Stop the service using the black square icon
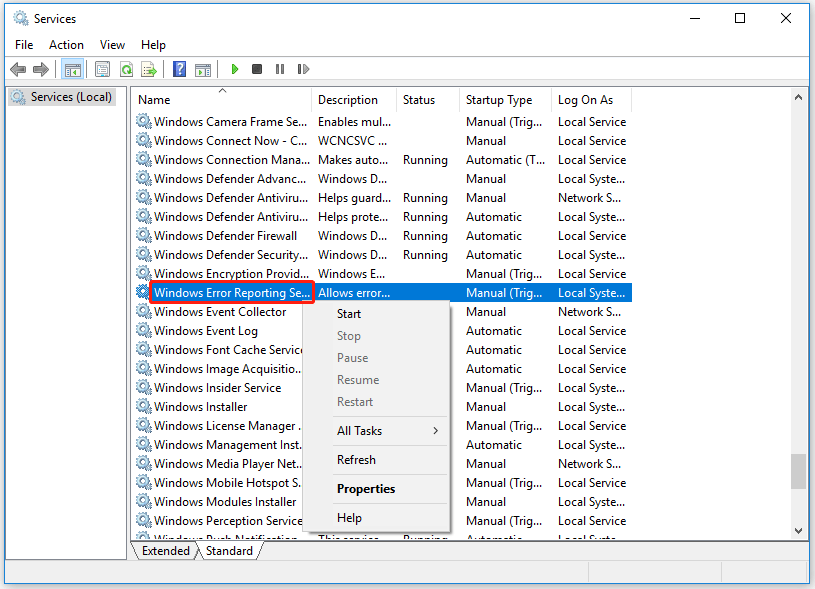This screenshot has height=589, width=815. click(x=257, y=69)
